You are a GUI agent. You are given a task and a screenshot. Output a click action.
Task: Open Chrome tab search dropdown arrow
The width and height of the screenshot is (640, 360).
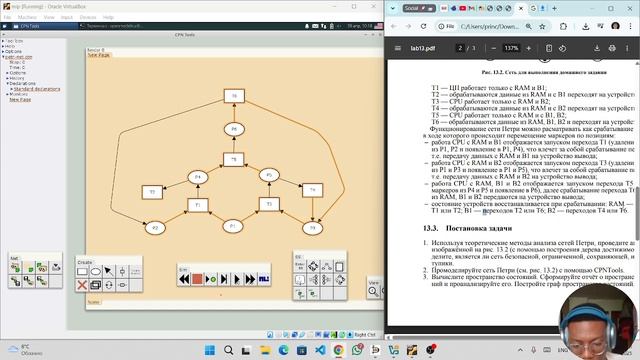(x=393, y=8)
